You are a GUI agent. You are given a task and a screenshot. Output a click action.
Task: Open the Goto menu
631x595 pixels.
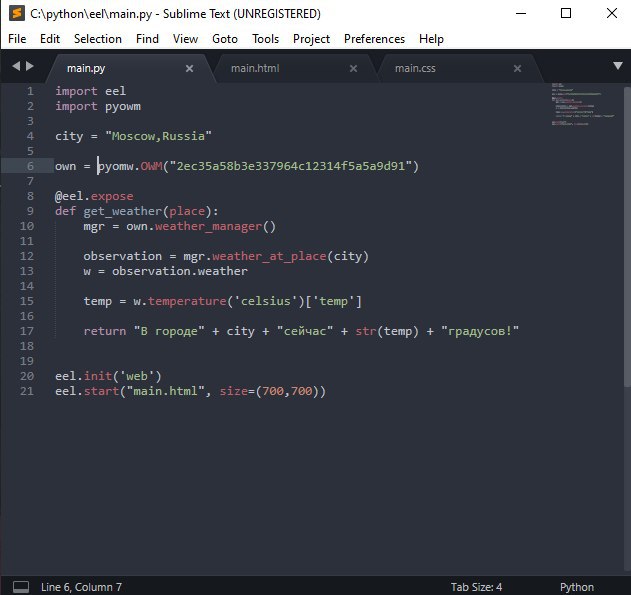(225, 39)
